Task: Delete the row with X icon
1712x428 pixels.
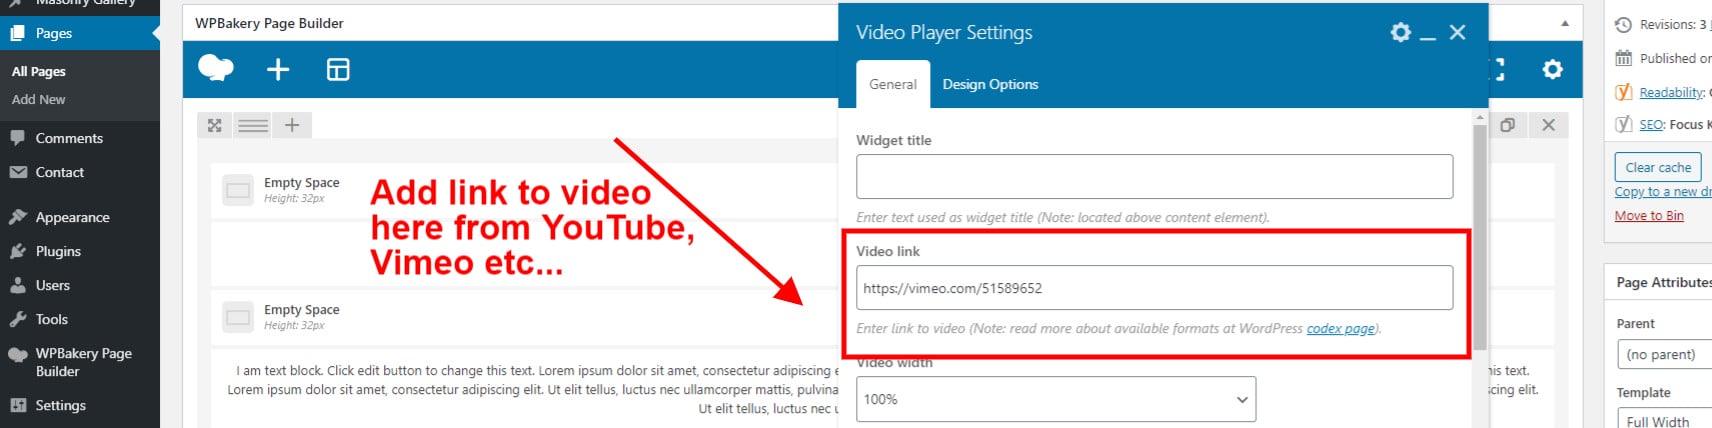Action: pyautogui.click(x=1548, y=125)
